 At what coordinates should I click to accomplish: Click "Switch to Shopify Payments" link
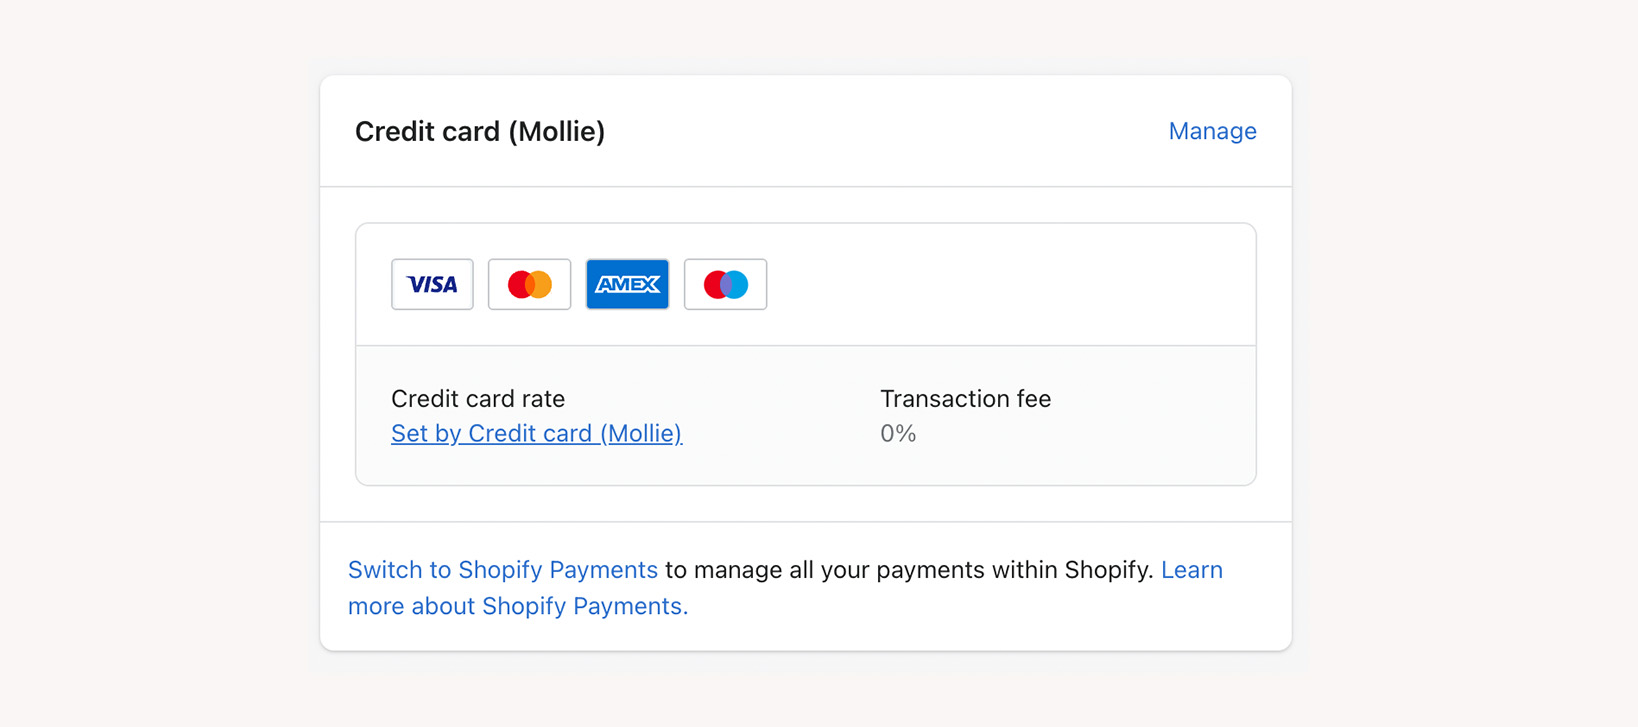(x=502, y=570)
